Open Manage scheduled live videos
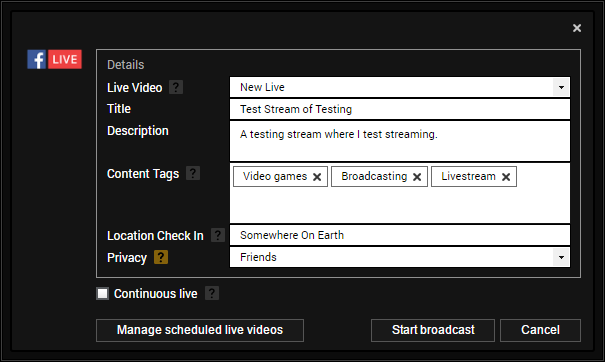The width and height of the screenshot is (605, 362). pos(200,330)
